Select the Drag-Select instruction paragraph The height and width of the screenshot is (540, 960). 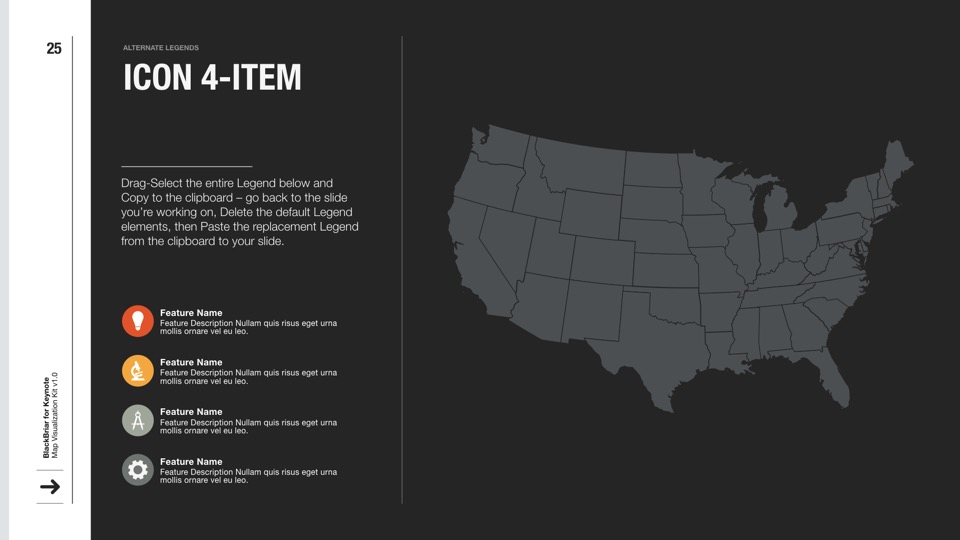239,212
